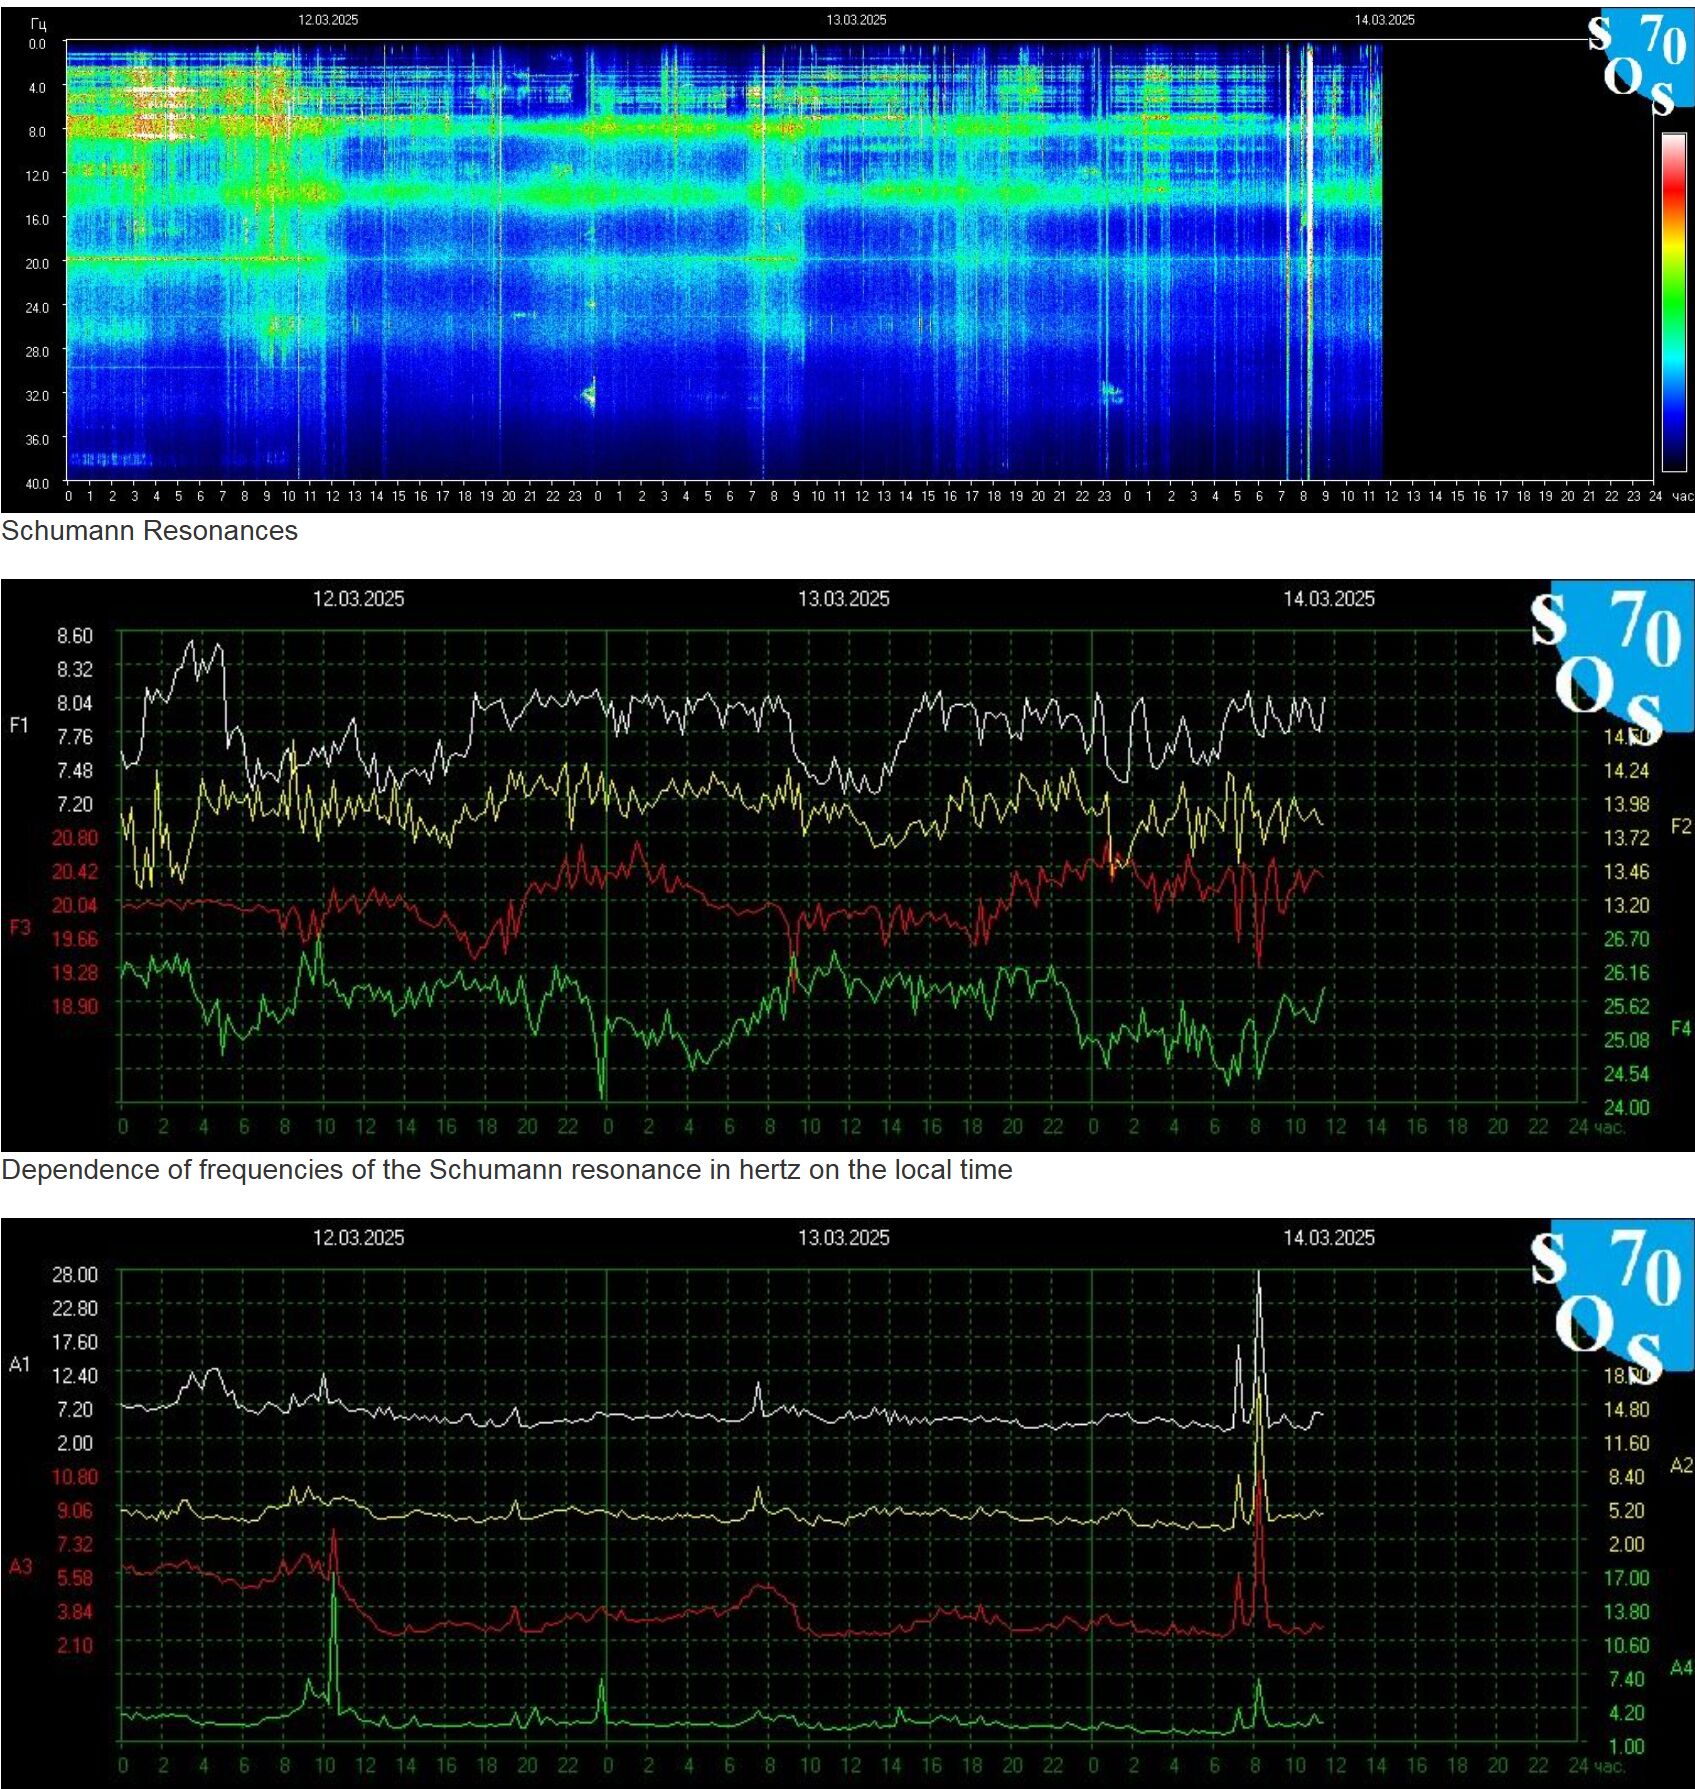Click the red A3 amplitude label

(20, 1566)
